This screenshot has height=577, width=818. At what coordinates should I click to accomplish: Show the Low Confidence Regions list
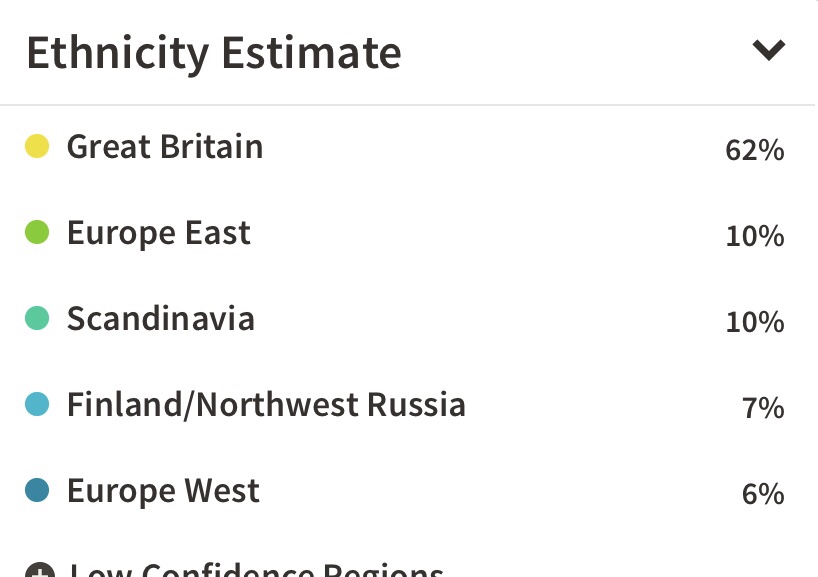tap(256, 570)
